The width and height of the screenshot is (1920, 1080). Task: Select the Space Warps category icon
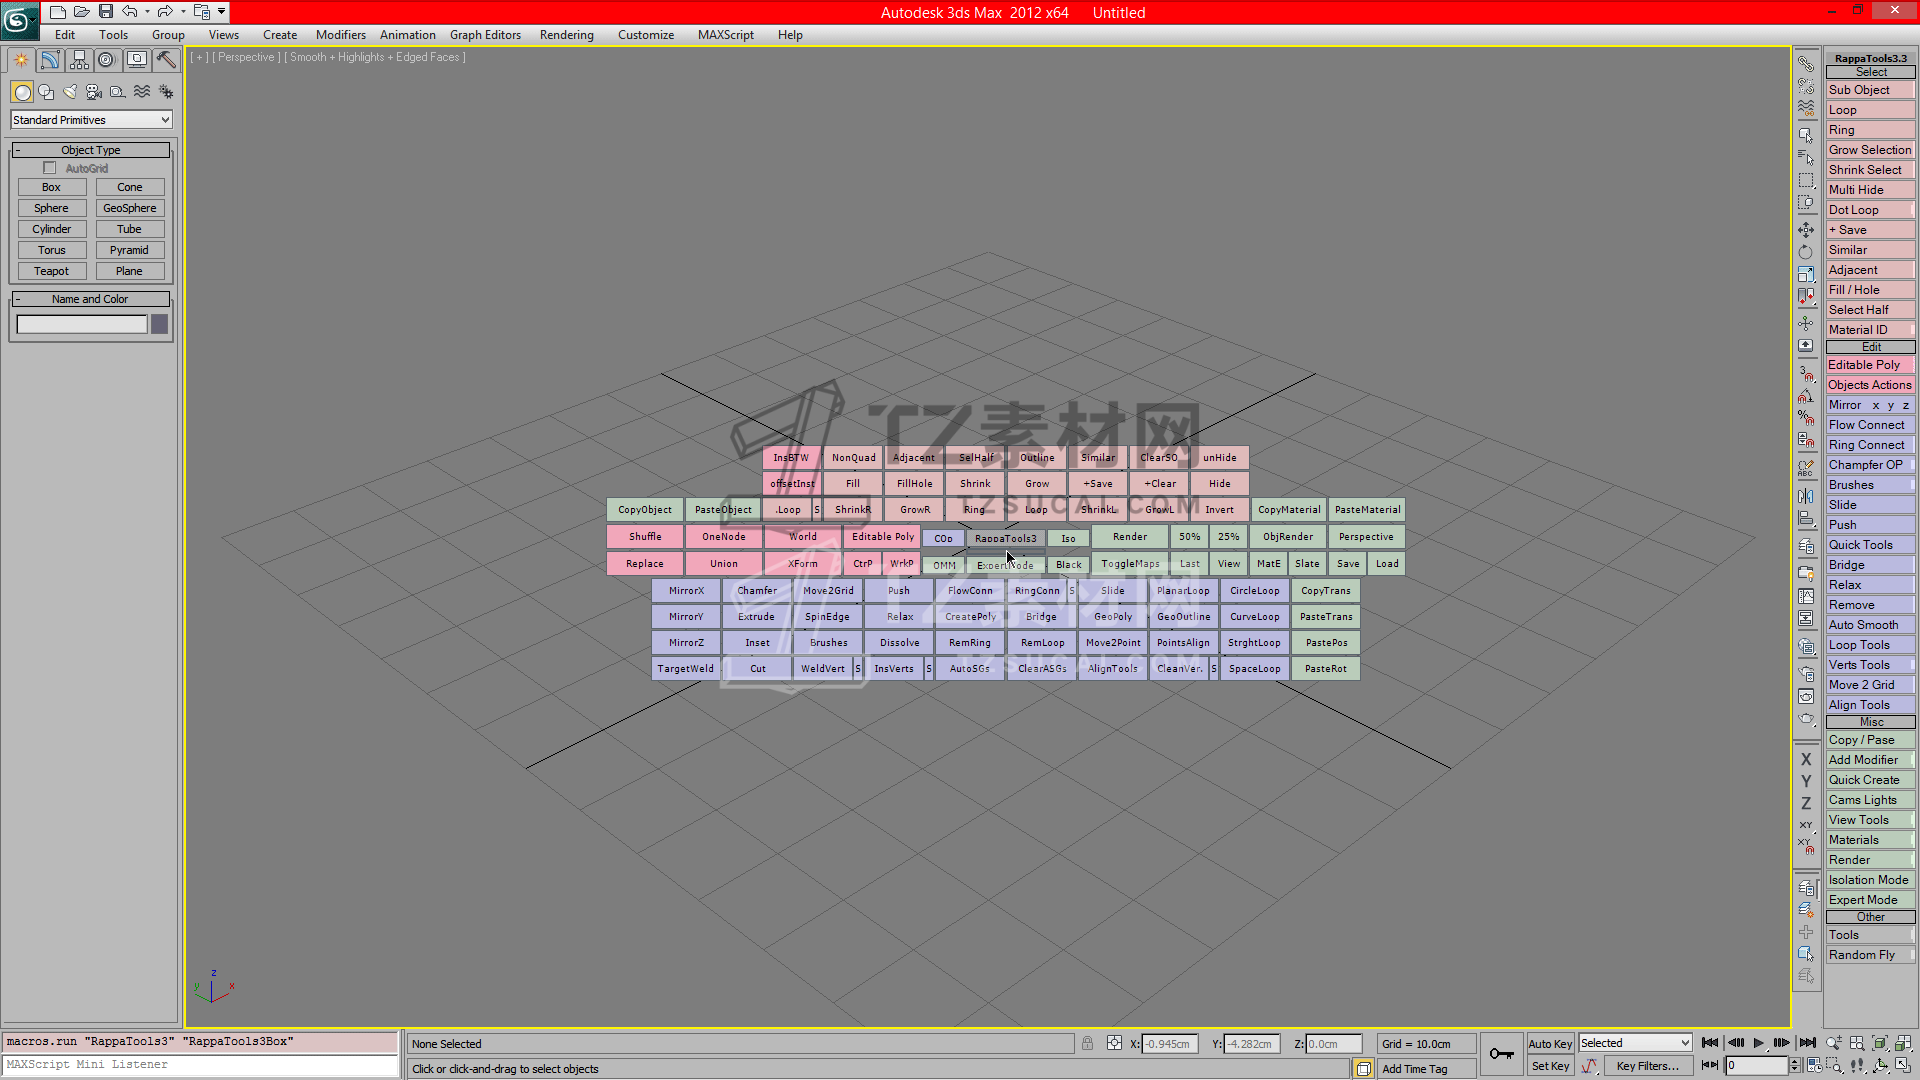click(142, 92)
